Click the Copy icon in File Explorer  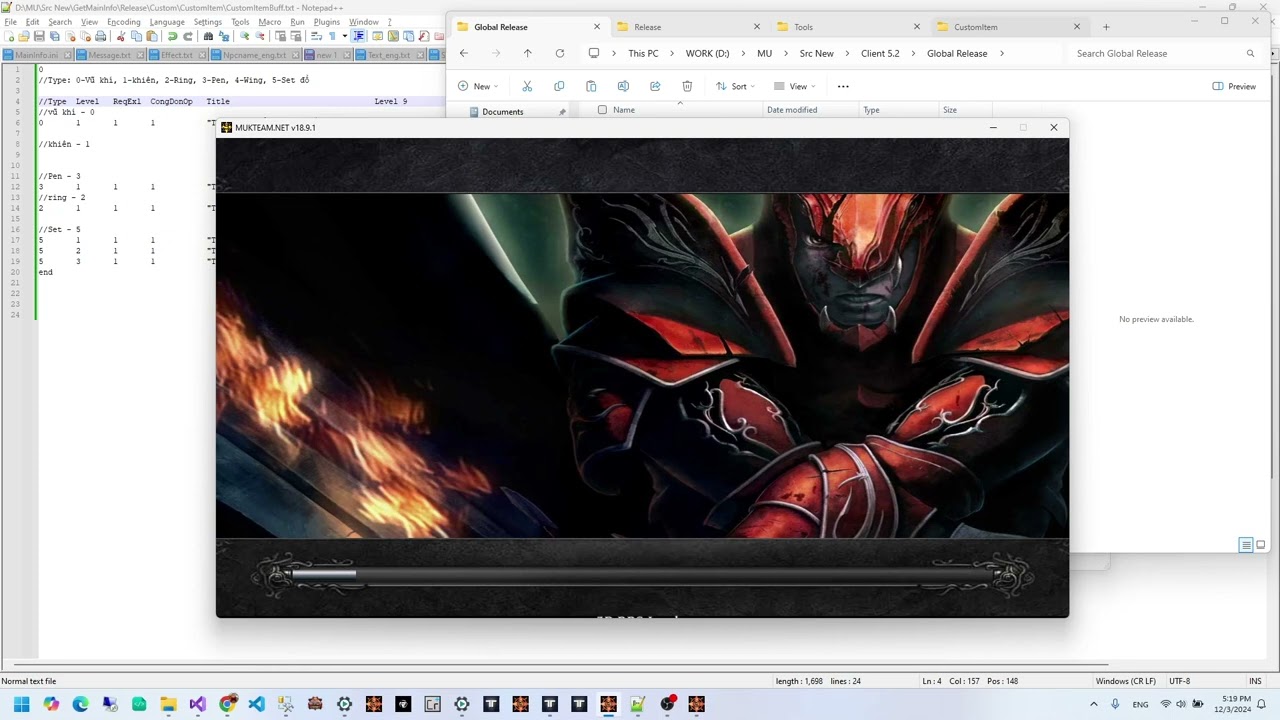(x=559, y=86)
